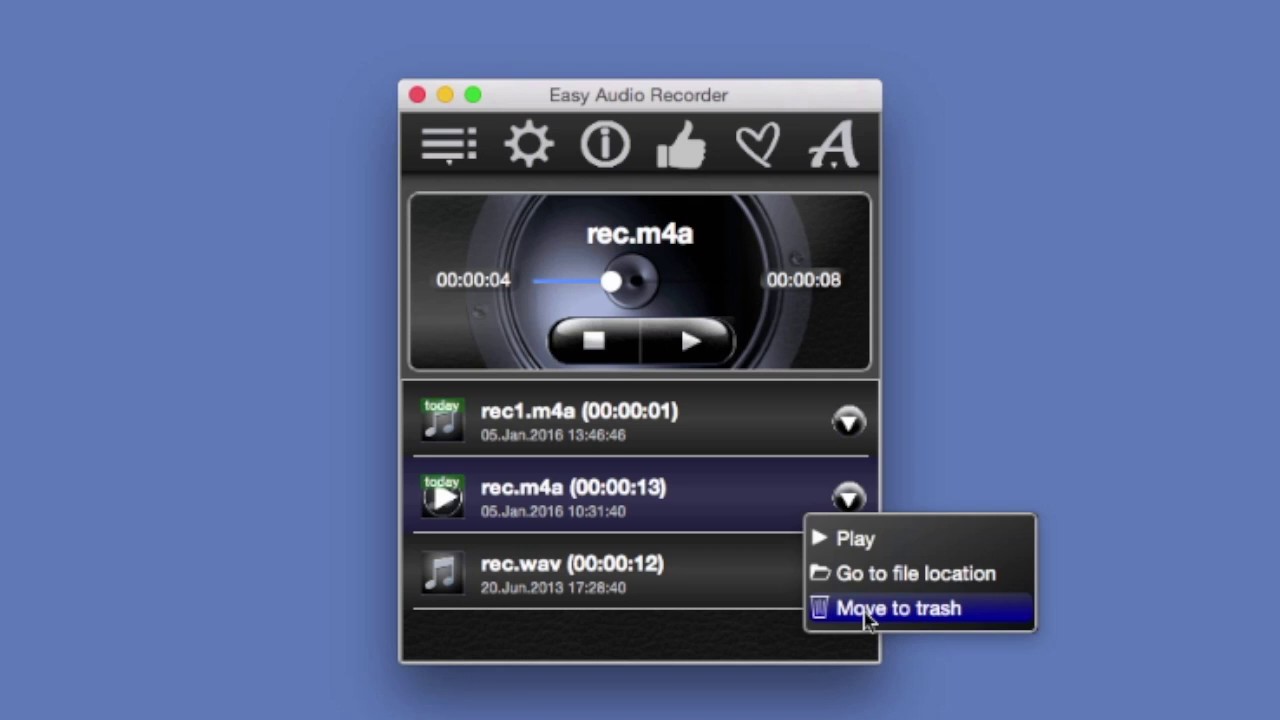Select the rec.m4a (00:00:13) recording
The width and height of the screenshot is (1280, 720).
[x=640, y=496]
